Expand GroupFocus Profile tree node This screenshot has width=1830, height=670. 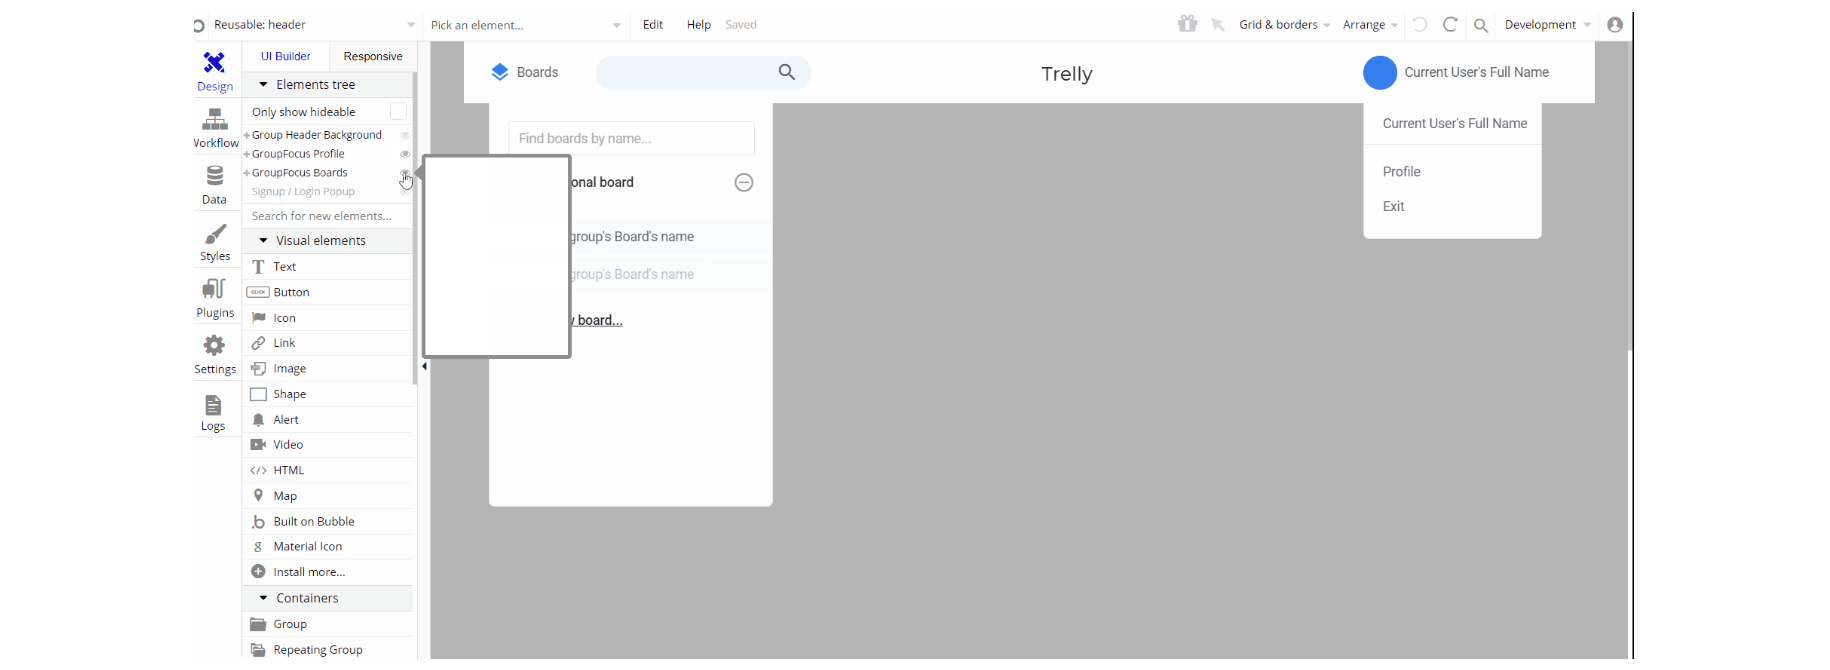(x=247, y=154)
